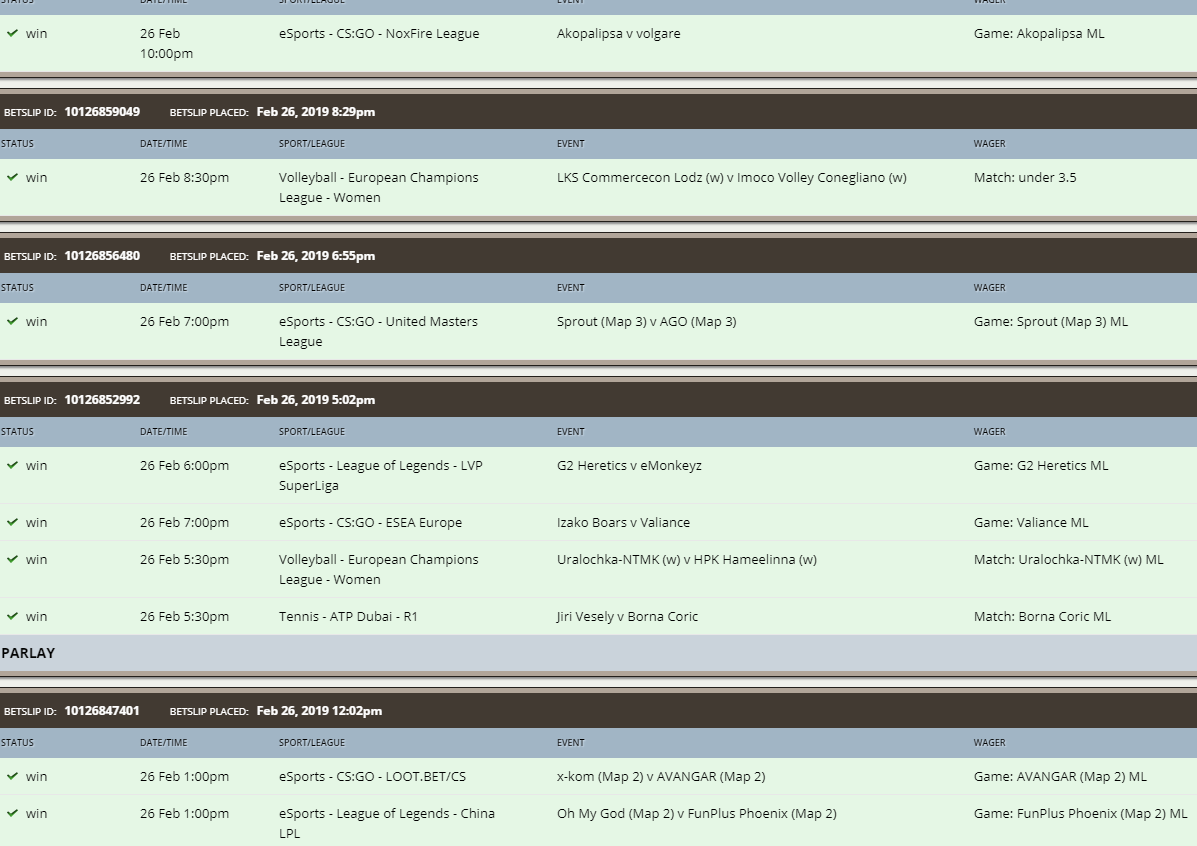Click the win checkmark on Sprout (Map 3) row
1197x846 pixels.
point(12,321)
